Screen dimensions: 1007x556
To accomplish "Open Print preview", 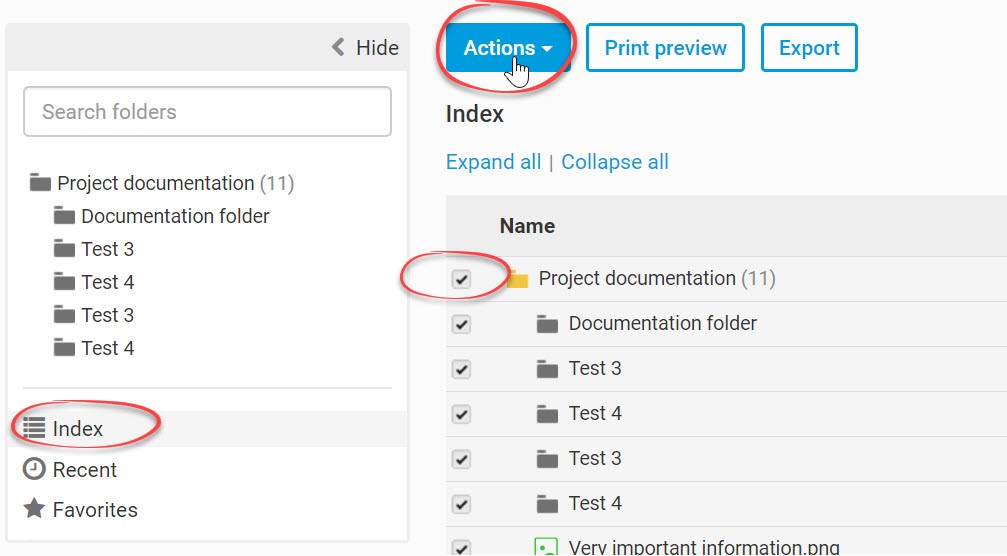I will pyautogui.click(x=665, y=48).
